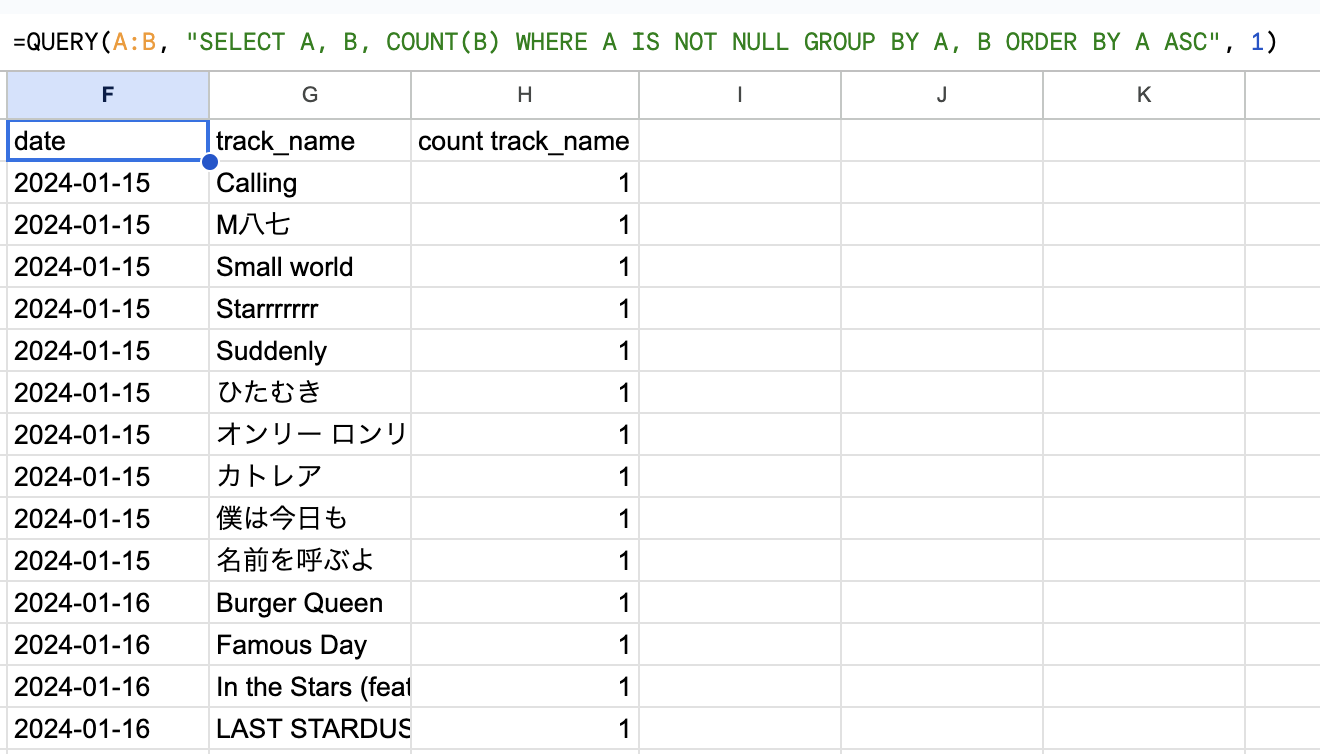1320x754 pixels.
Task: Select the "Calling" track cell
Action: (x=310, y=183)
